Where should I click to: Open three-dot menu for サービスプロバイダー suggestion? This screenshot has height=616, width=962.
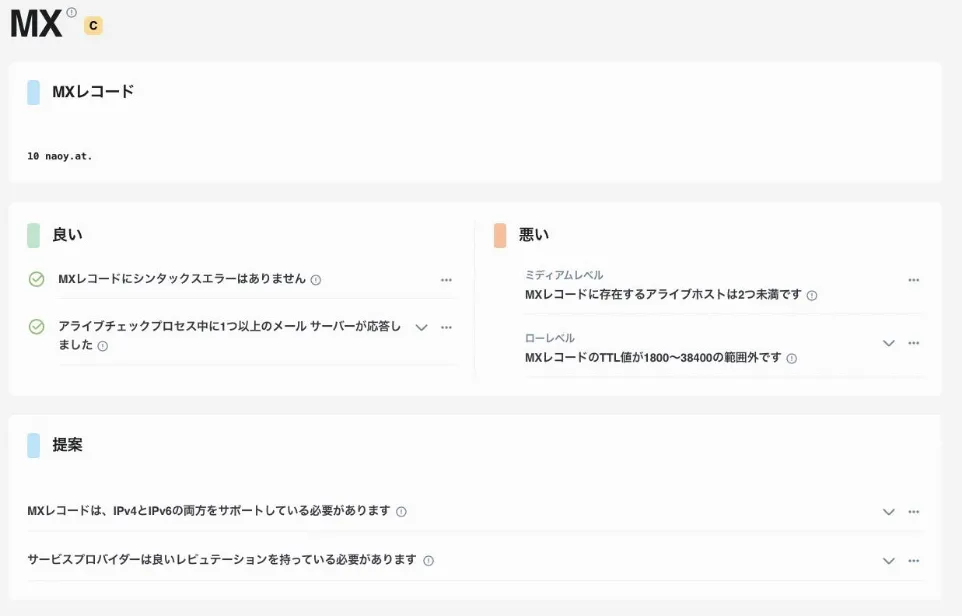[x=913, y=561]
